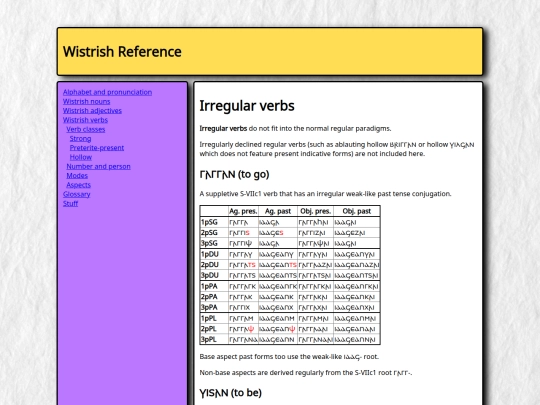Click the bold 'Irregular verbs' intro text
This screenshot has height=405, width=540.
223,129
